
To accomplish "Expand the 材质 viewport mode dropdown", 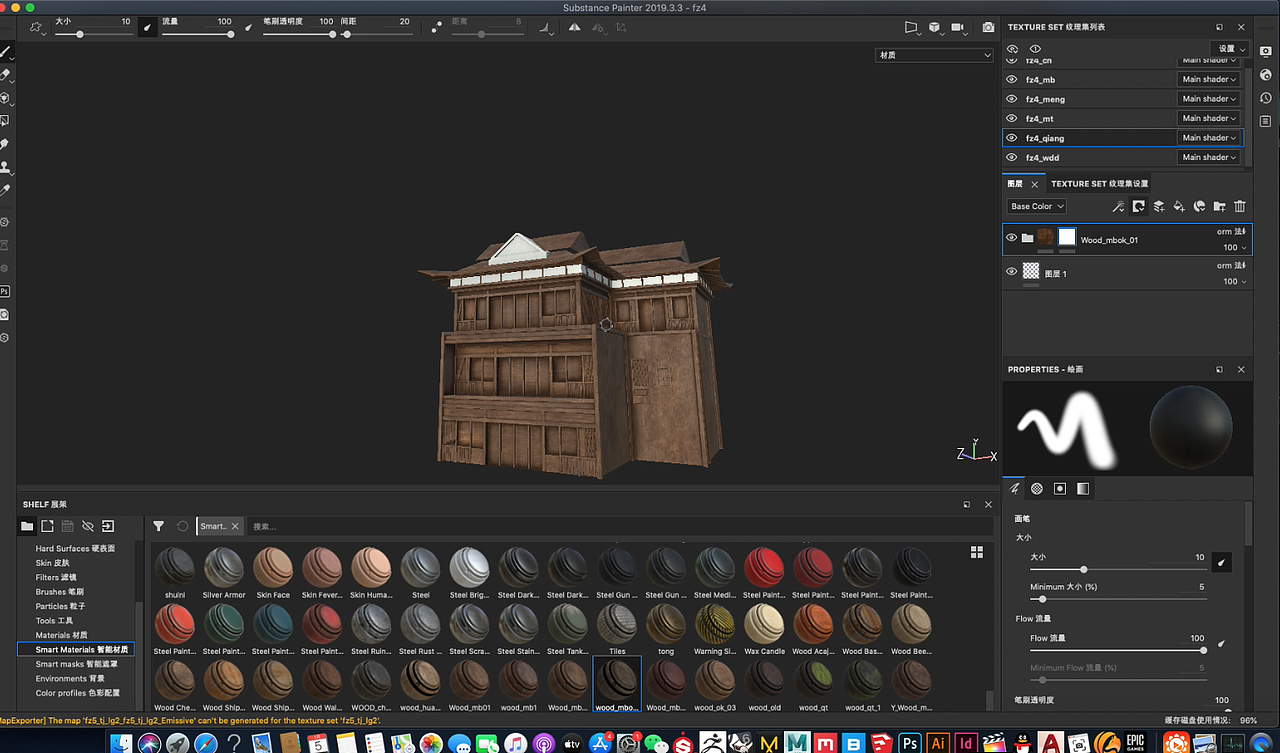I will coord(934,55).
